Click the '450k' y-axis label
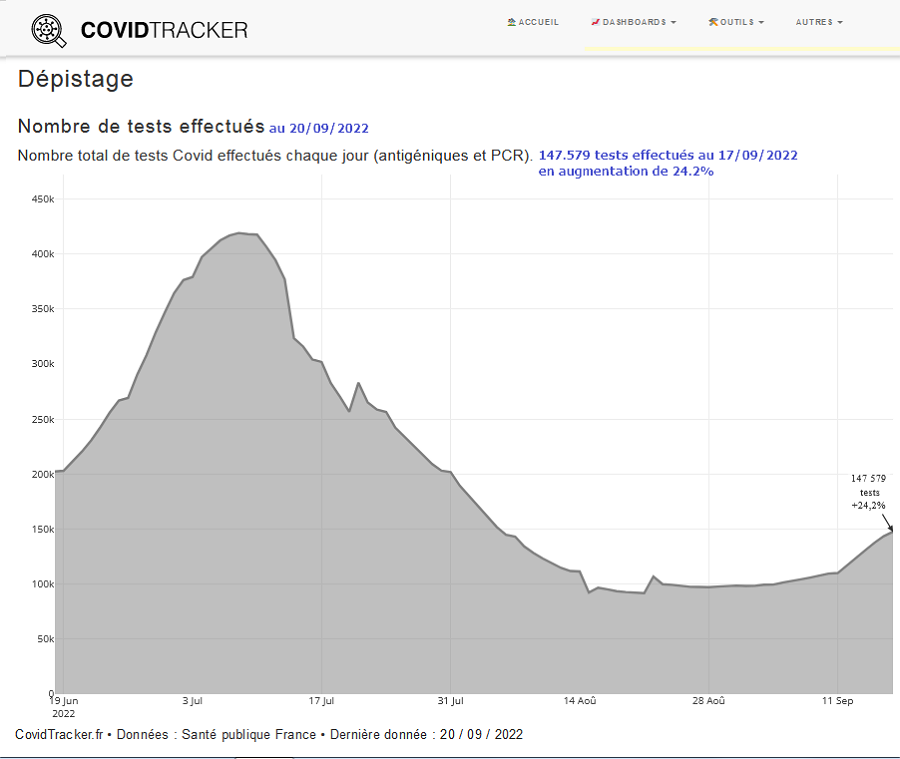The height and width of the screenshot is (759, 900). pyautogui.click(x=42, y=199)
